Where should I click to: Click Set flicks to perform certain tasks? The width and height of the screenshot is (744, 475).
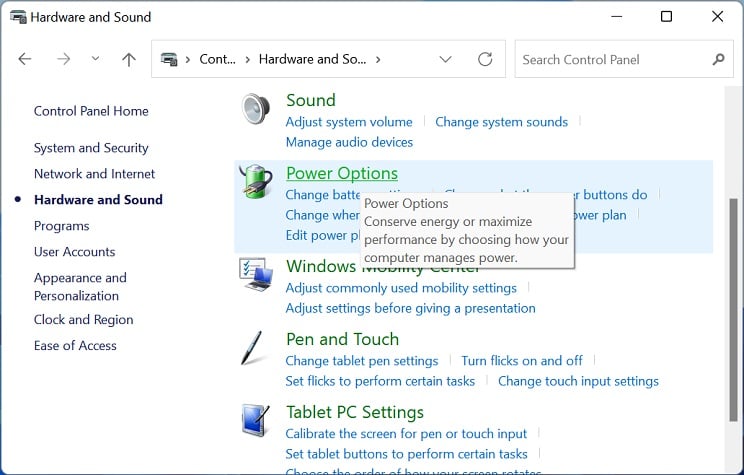380,382
